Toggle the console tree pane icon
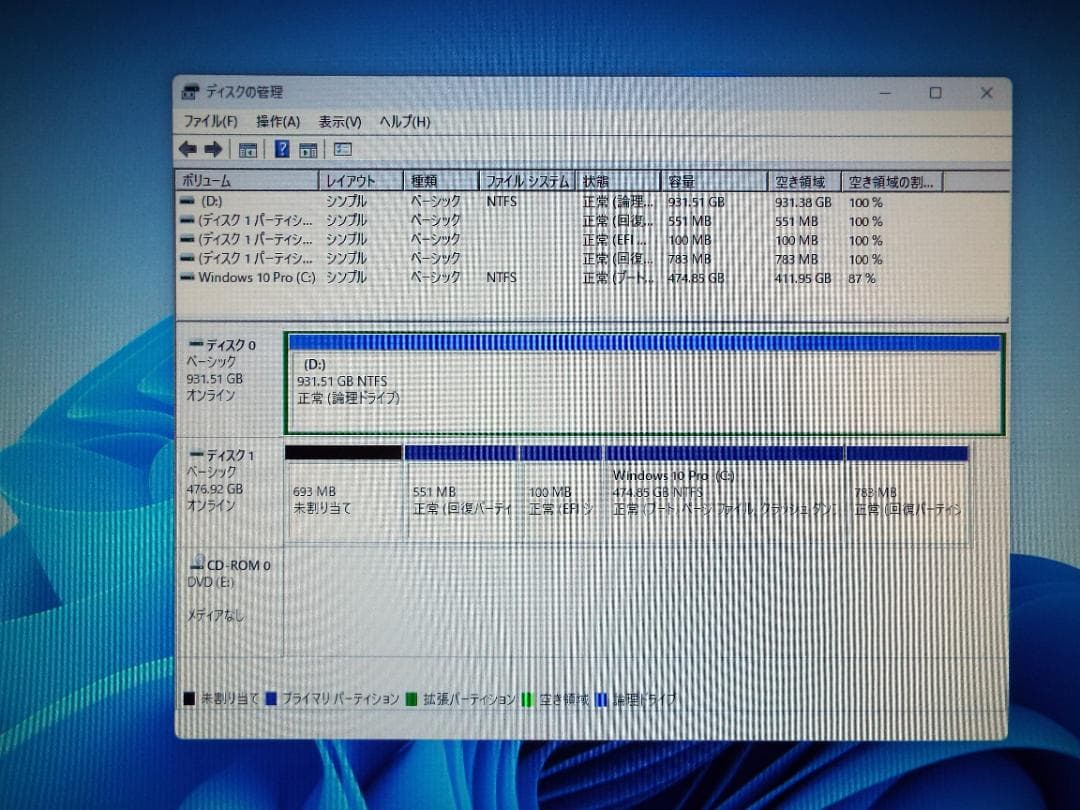The image size is (1080, 810). click(x=248, y=149)
